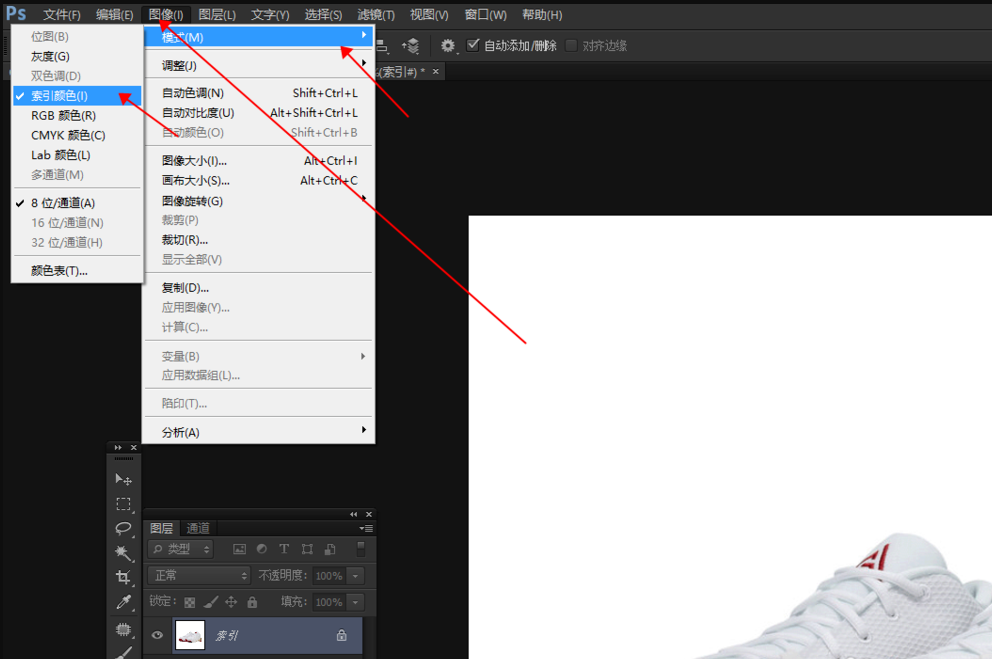Select the Magic Wand tool

(x=123, y=553)
